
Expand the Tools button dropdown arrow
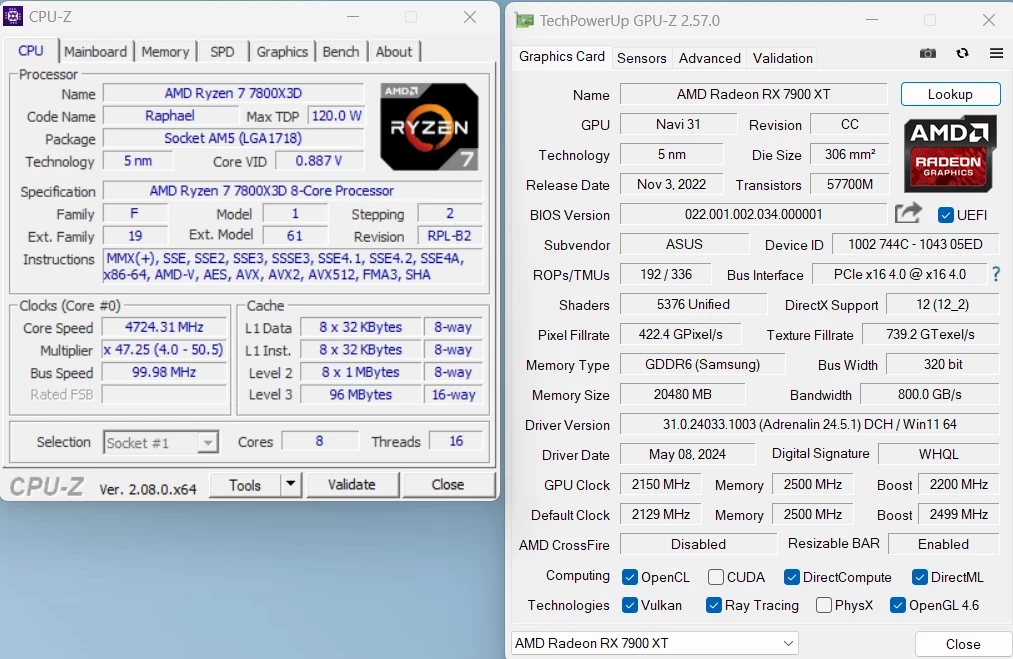[291, 484]
